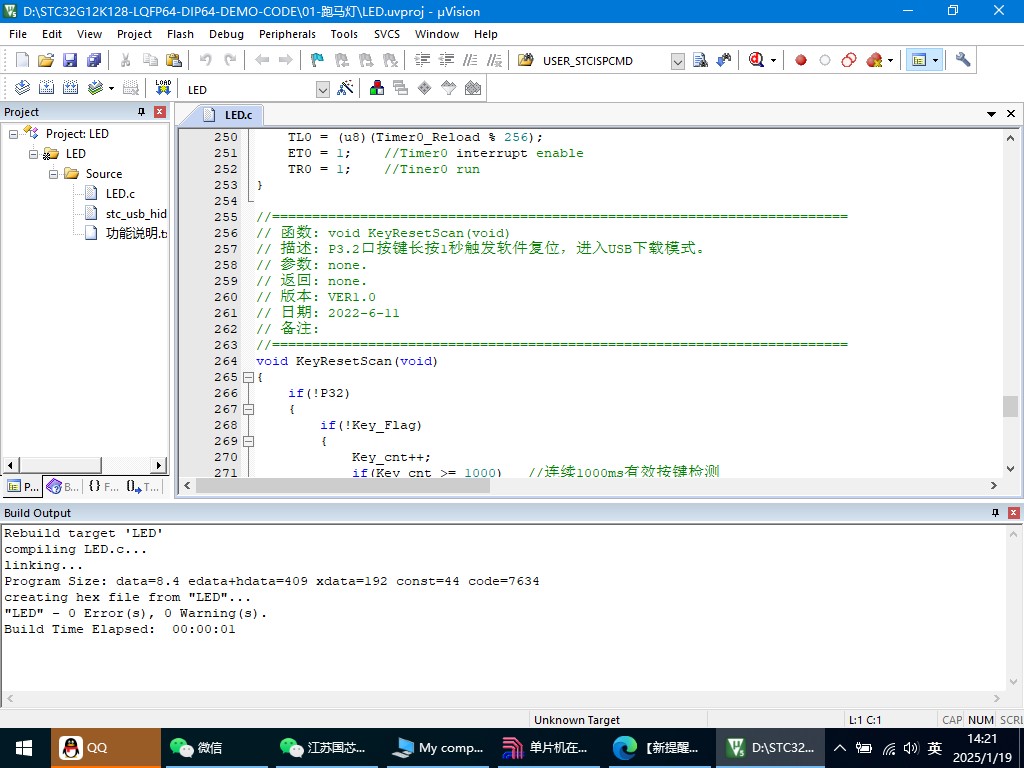Click the Translate current file icon
Viewport: 1024px width, 768px height.
click(22, 88)
